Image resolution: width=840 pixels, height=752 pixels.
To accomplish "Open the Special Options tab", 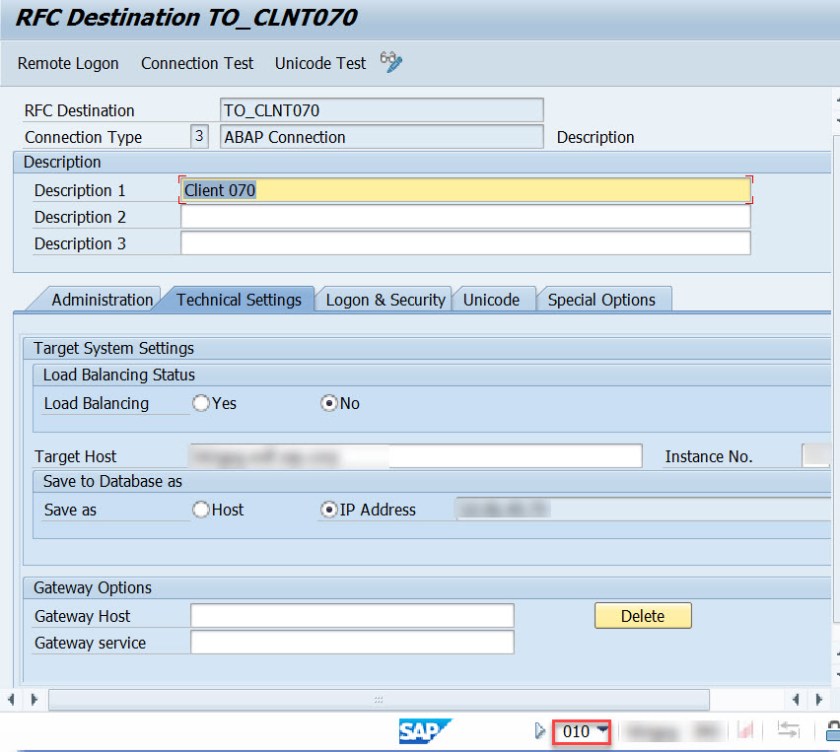I will pyautogui.click(x=601, y=300).
